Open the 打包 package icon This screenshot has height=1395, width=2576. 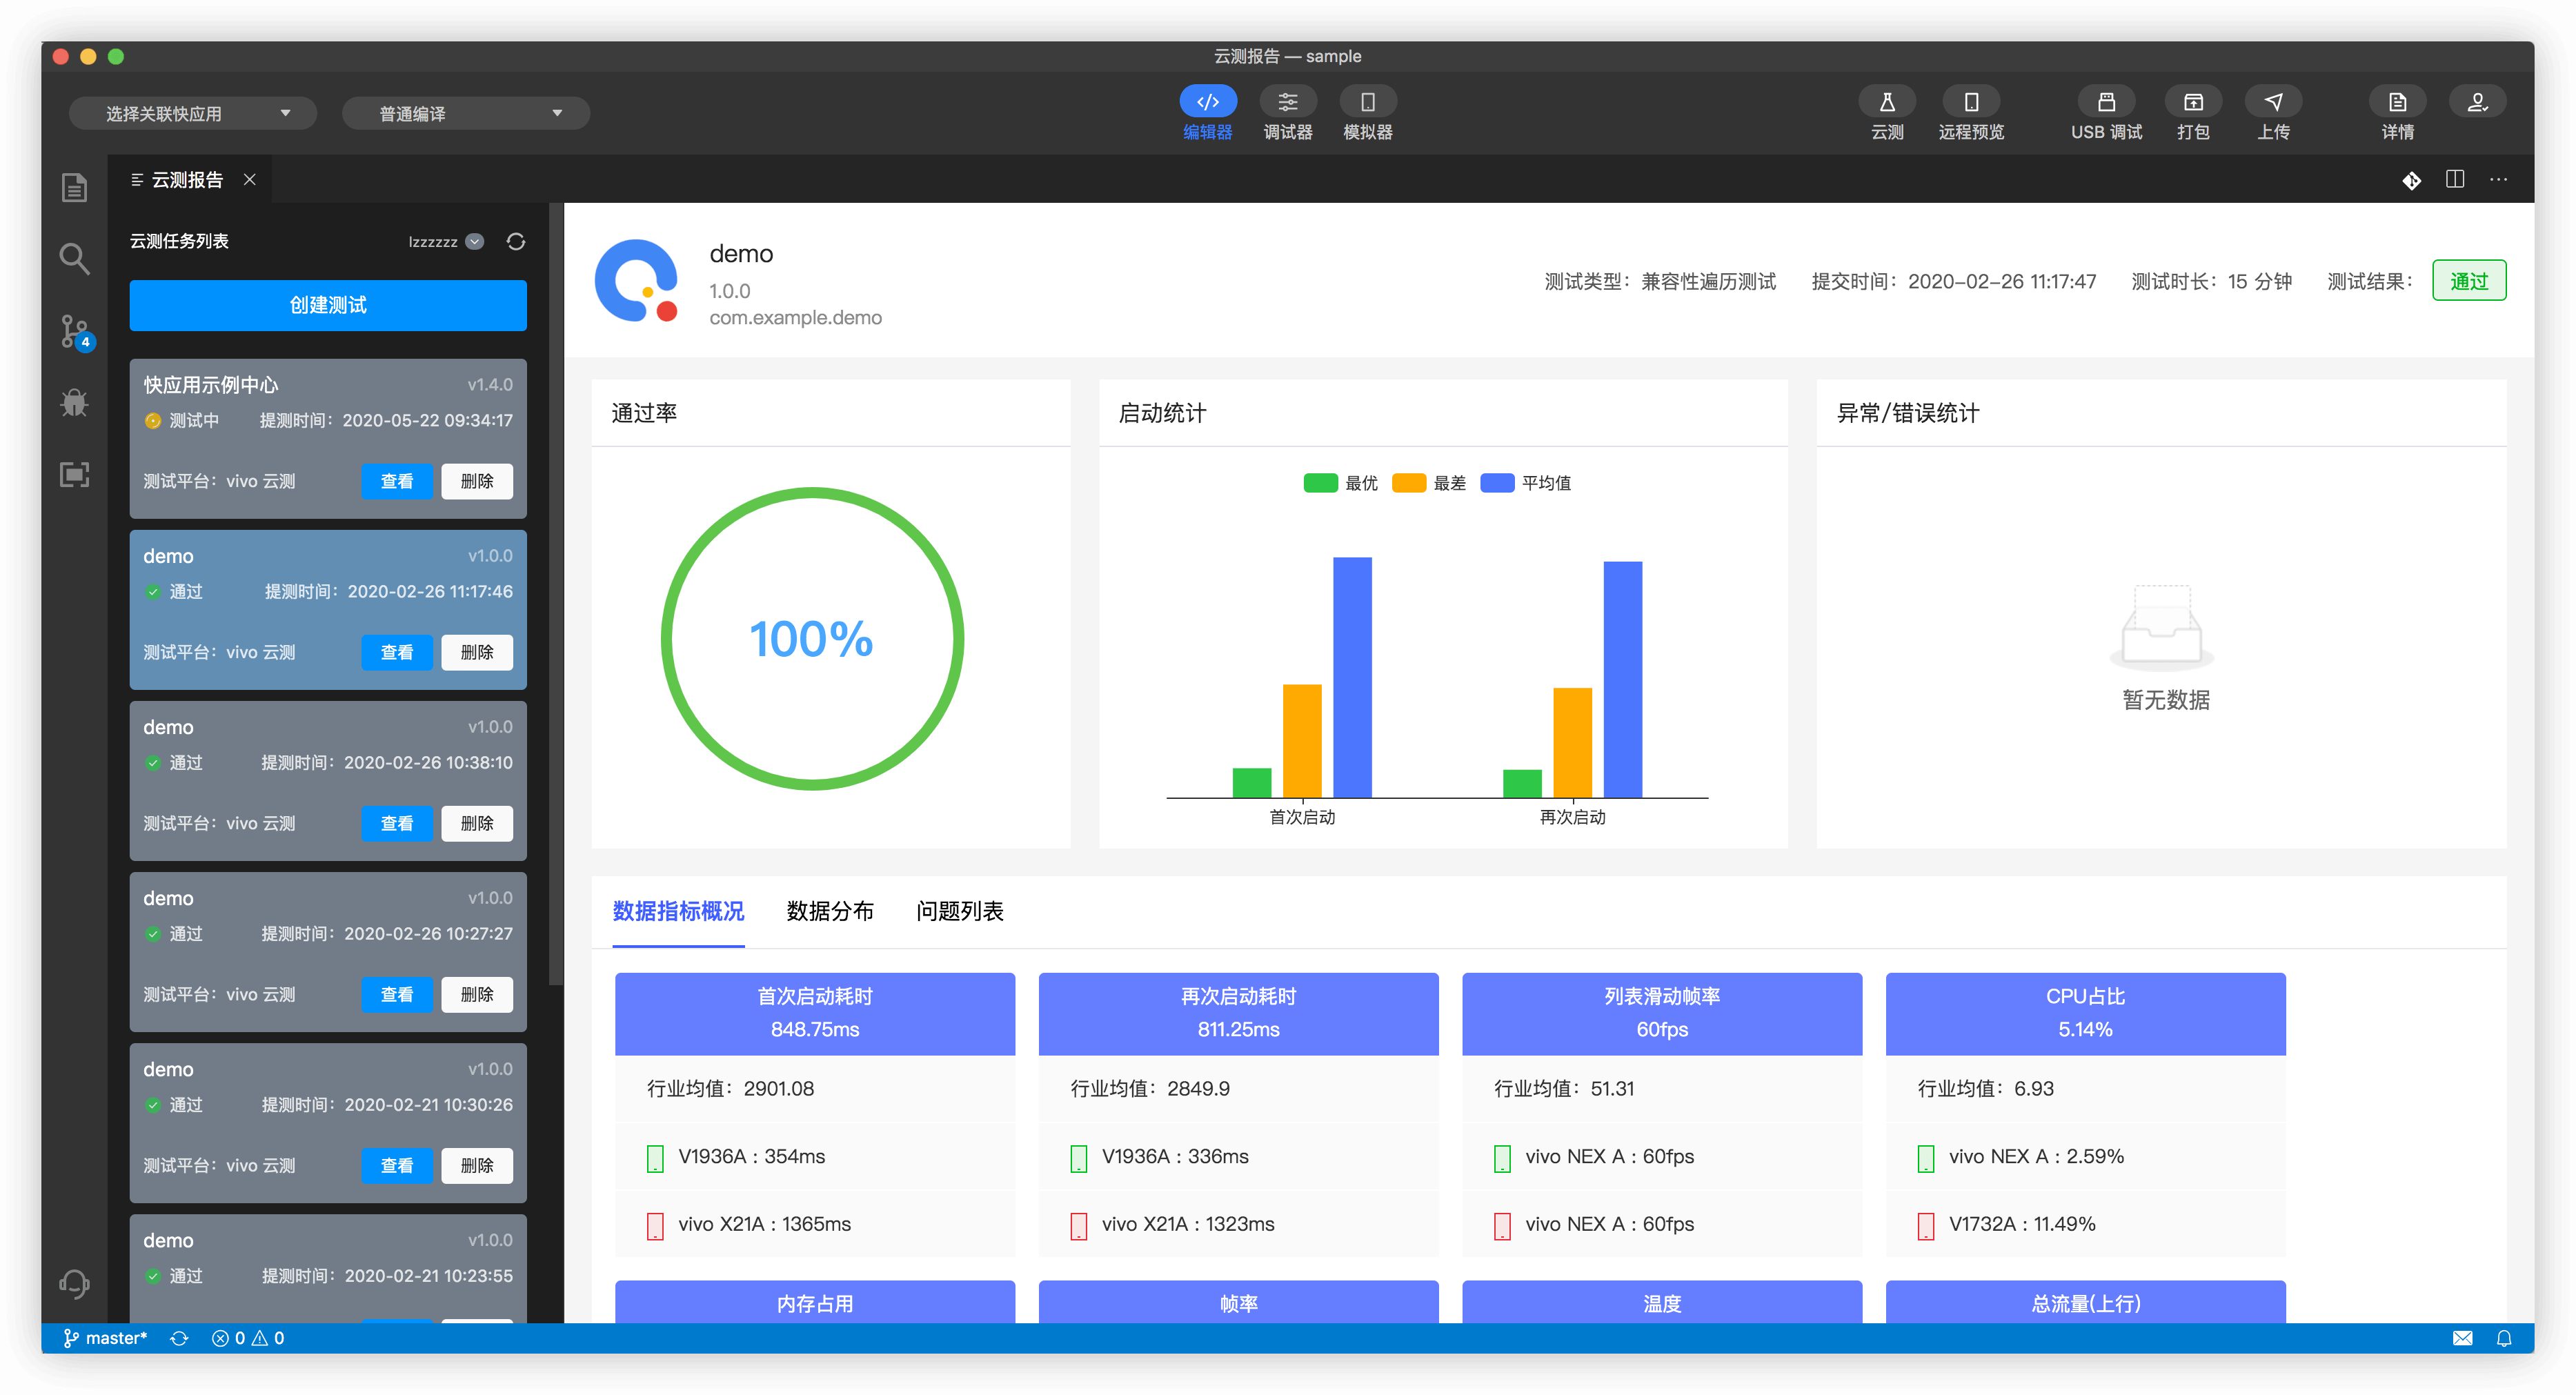click(2192, 102)
